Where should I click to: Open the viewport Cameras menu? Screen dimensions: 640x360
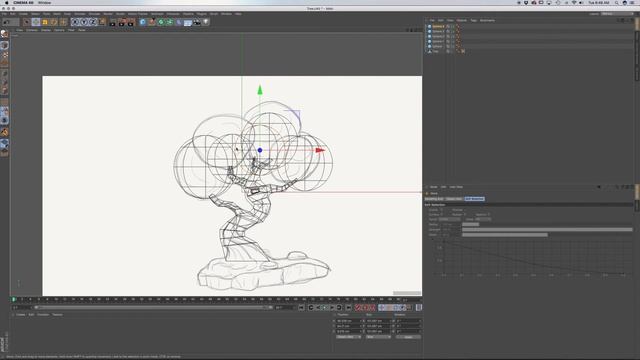click(32, 30)
